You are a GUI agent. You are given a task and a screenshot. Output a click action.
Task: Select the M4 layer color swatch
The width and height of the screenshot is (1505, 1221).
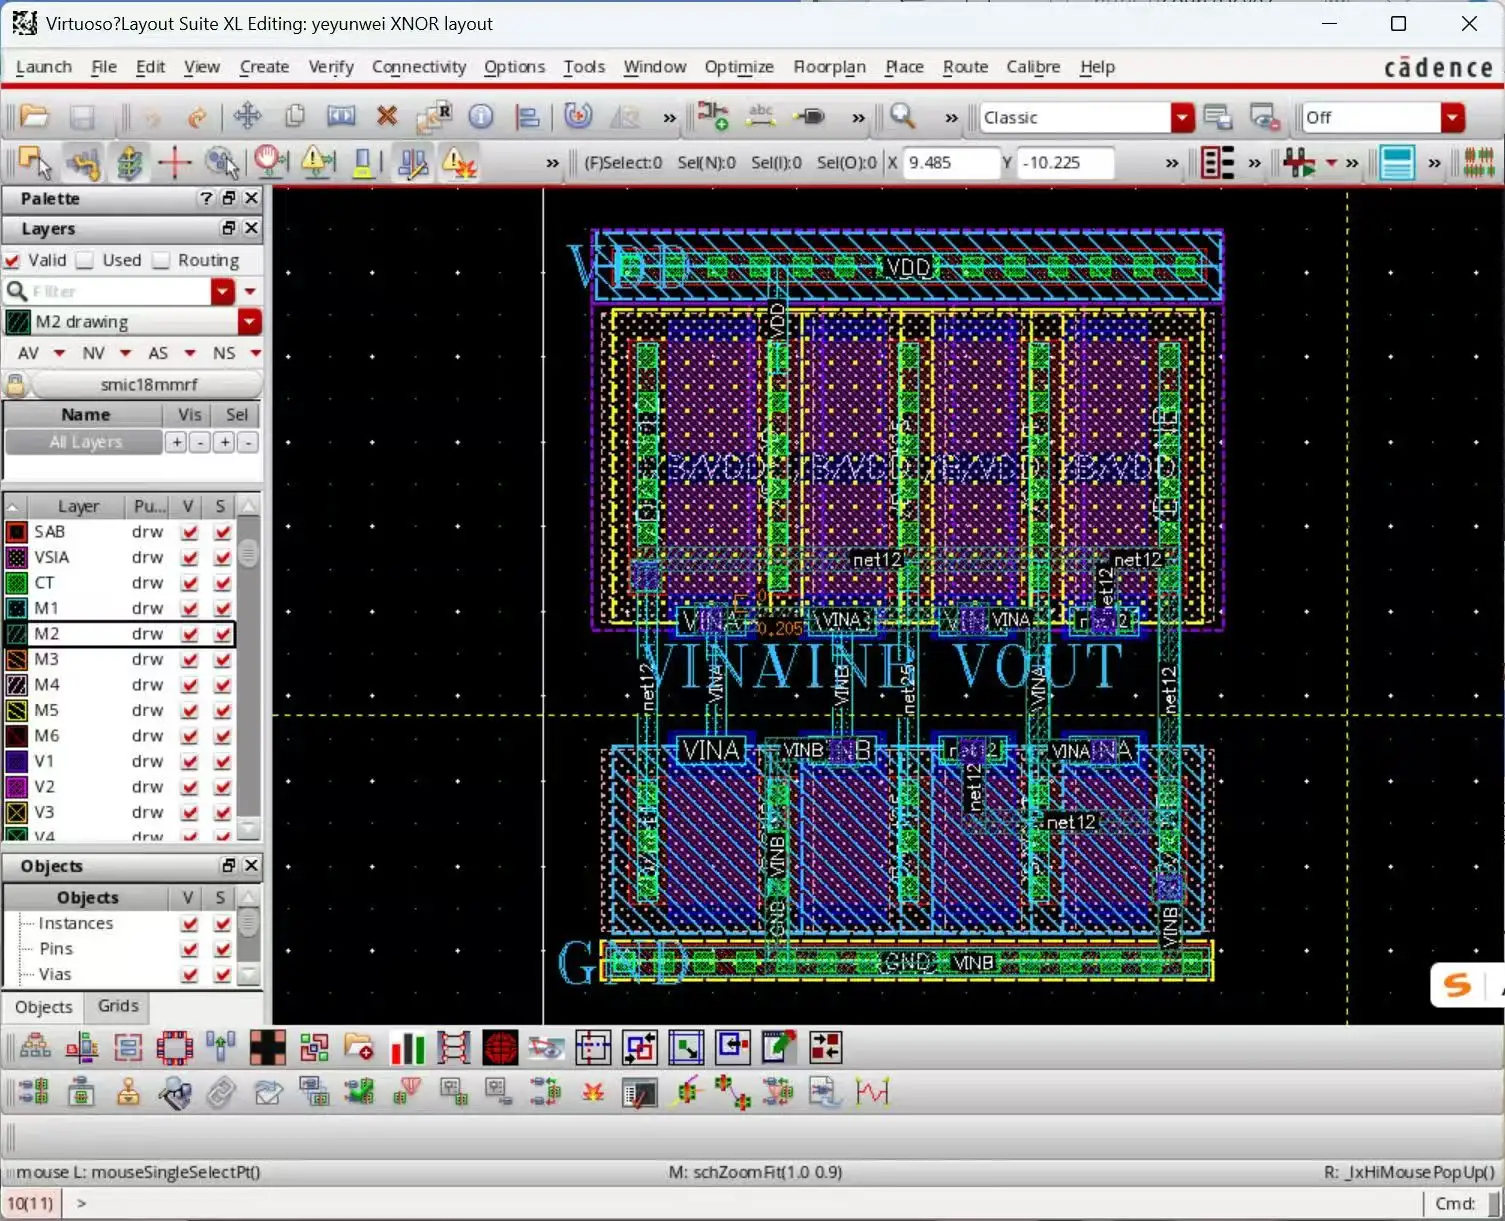coord(17,685)
